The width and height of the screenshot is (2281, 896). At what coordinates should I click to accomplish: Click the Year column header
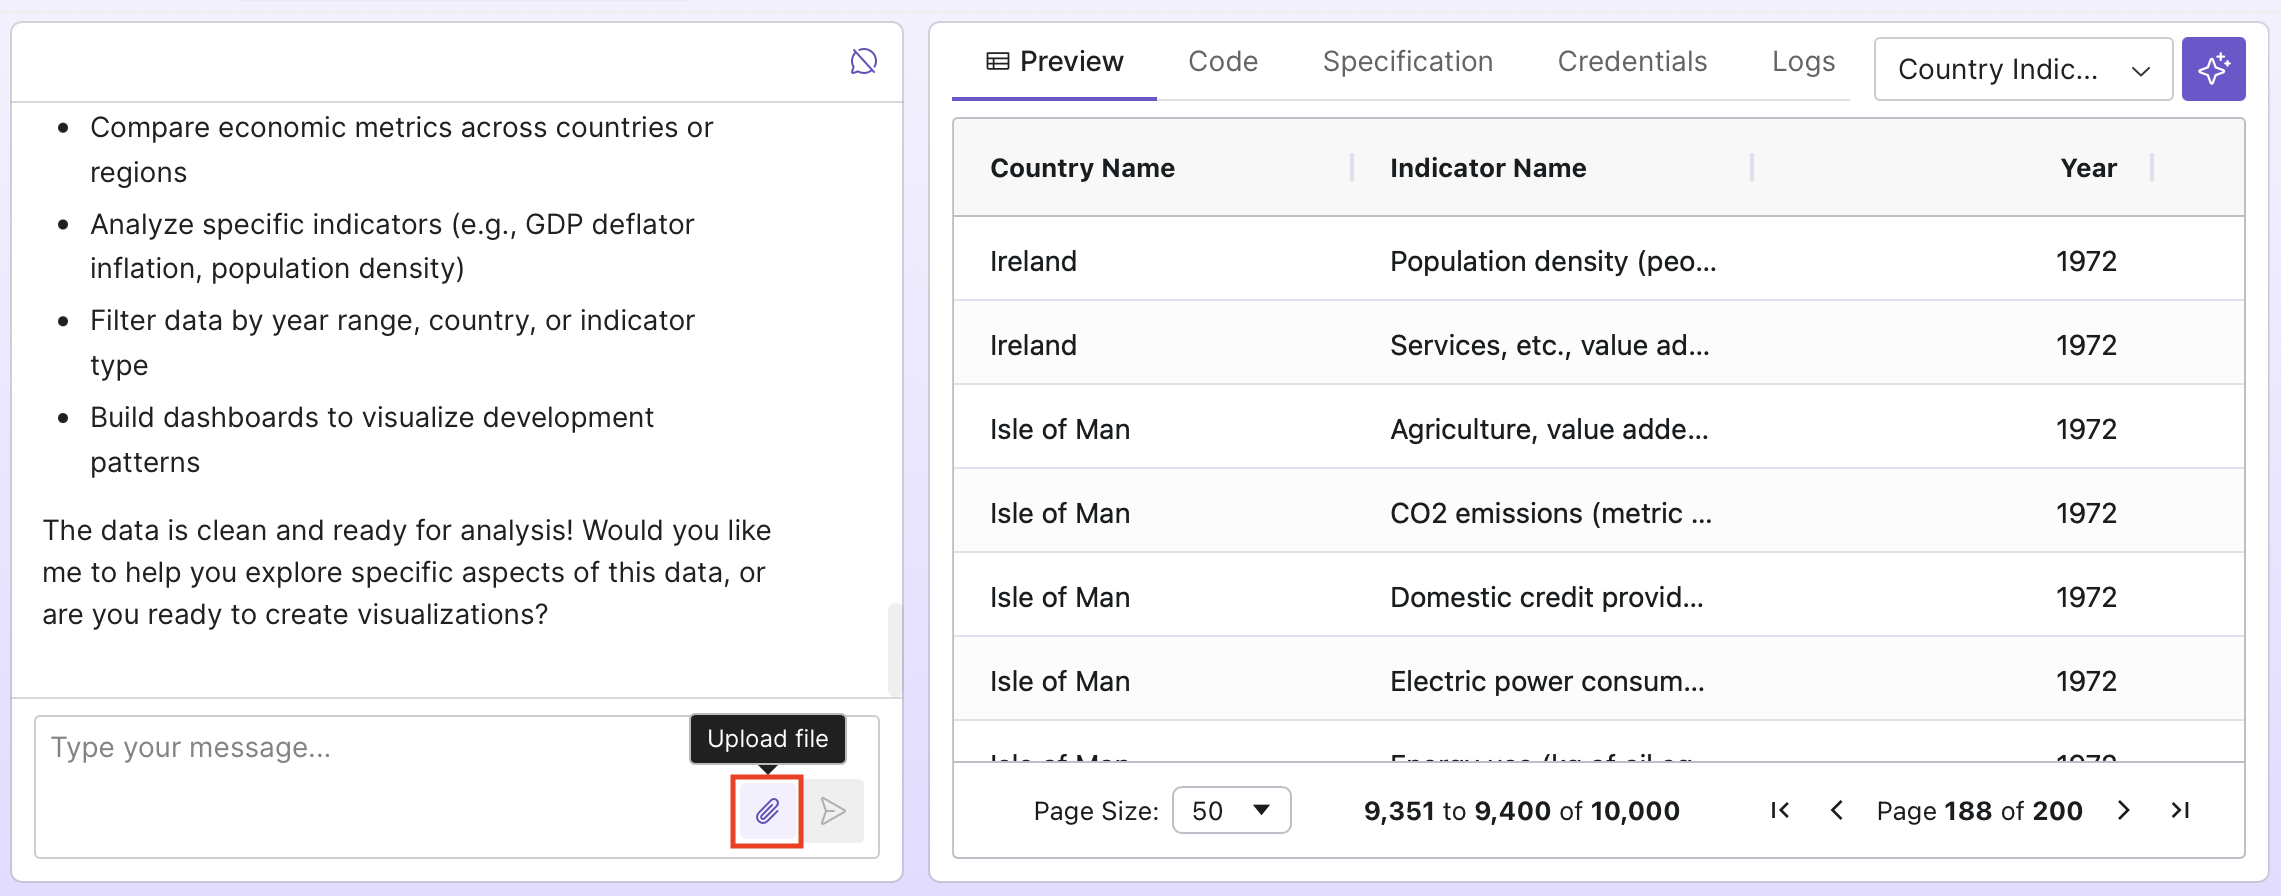(x=2088, y=168)
